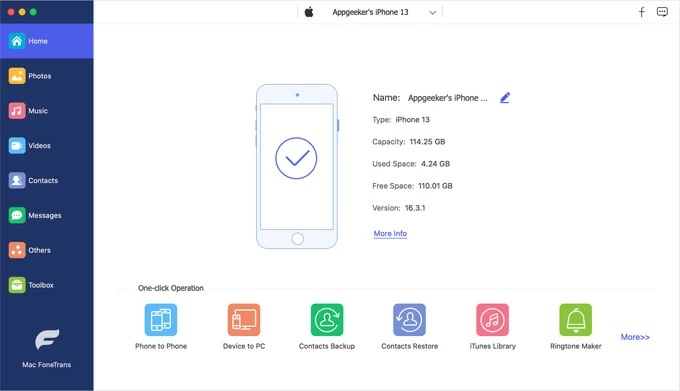Edit the device name with the pencil icon

(x=505, y=98)
